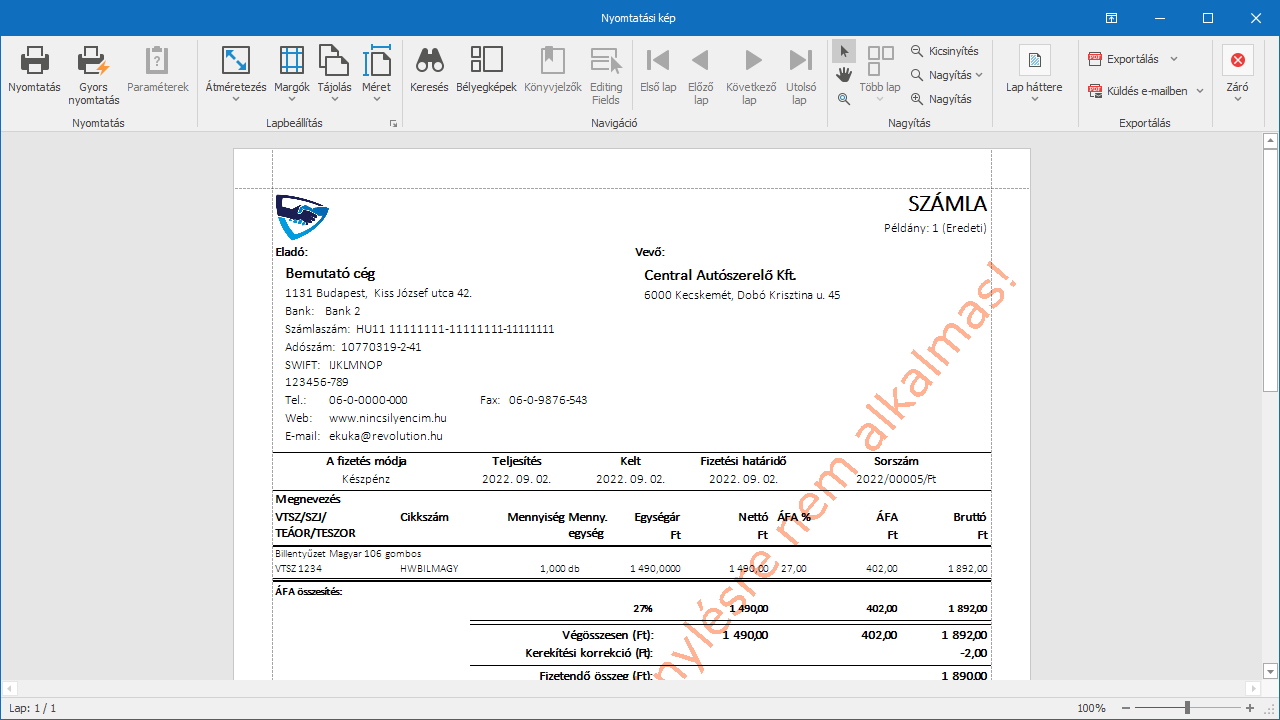The width and height of the screenshot is (1280, 720).
Task: Expand the Küldés e-mailben arrow
Action: coord(1202,91)
